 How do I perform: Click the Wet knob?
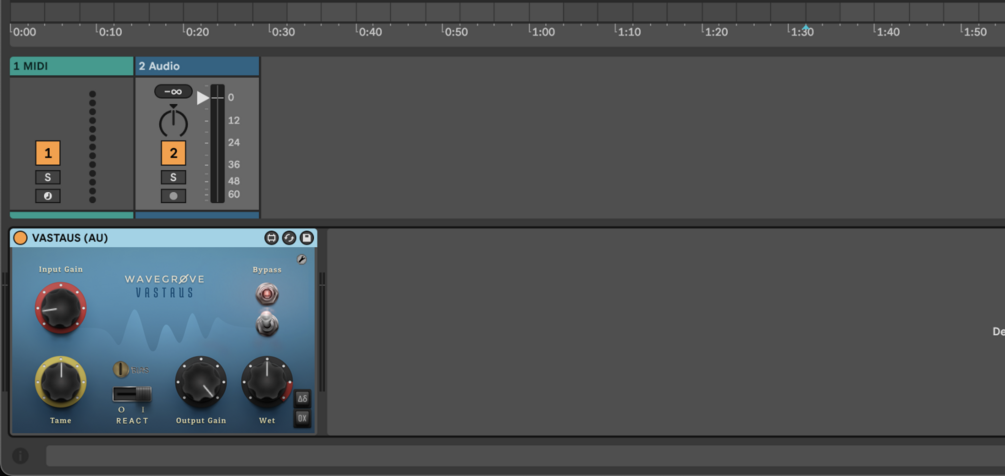[267, 382]
